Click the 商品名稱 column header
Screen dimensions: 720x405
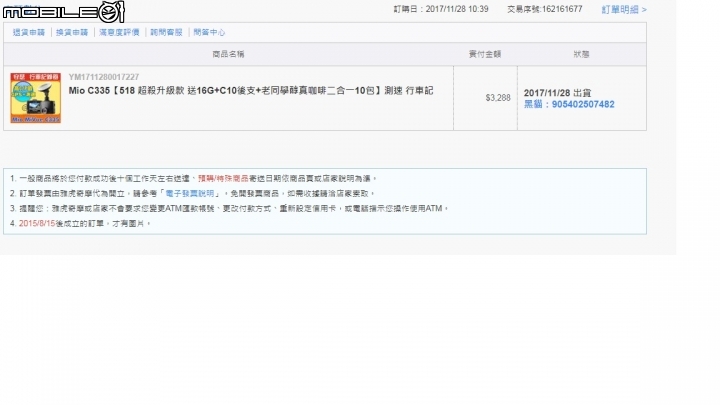pos(228,54)
